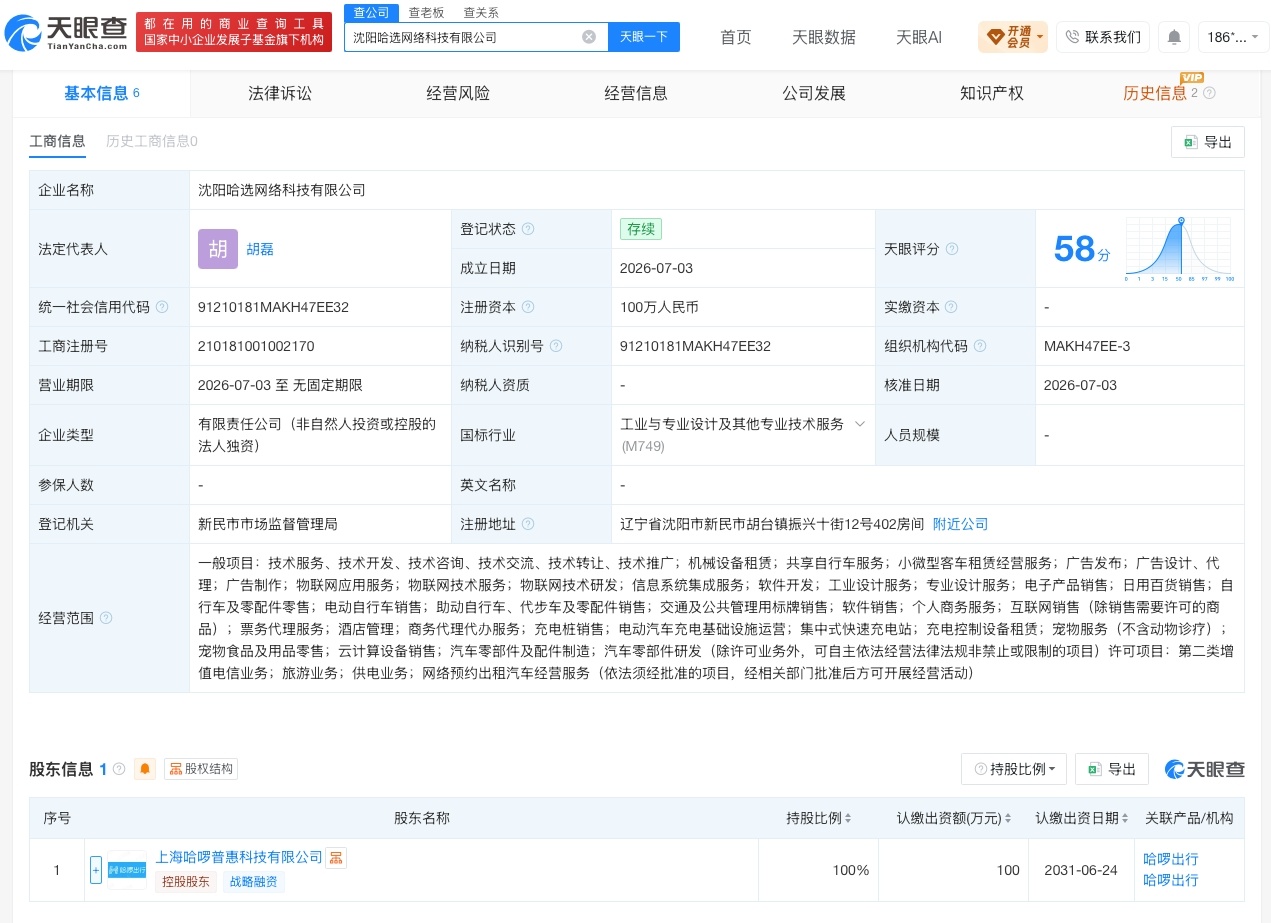The width and height of the screenshot is (1271, 923).
Task: Click the 导出 button for 工商信息
Action: (1208, 142)
